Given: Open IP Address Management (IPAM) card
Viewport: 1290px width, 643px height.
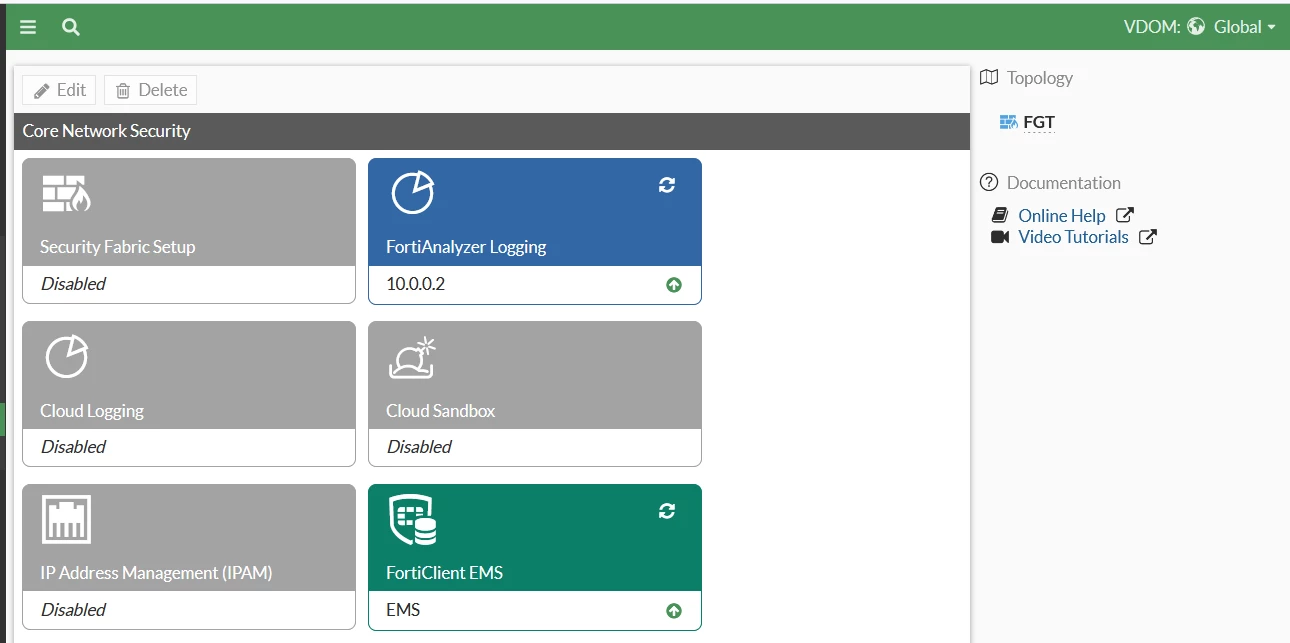Looking at the screenshot, I should tap(189, 557).
